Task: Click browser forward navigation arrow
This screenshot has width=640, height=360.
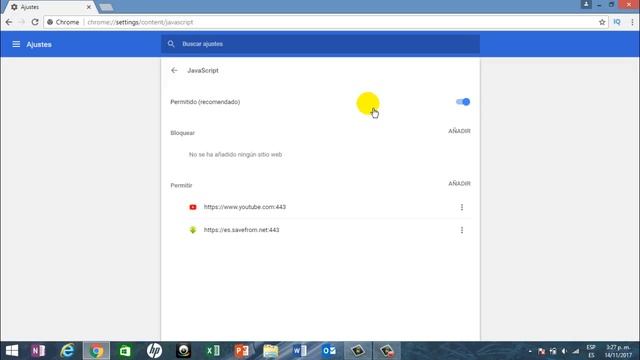Action: click(22, 22)
